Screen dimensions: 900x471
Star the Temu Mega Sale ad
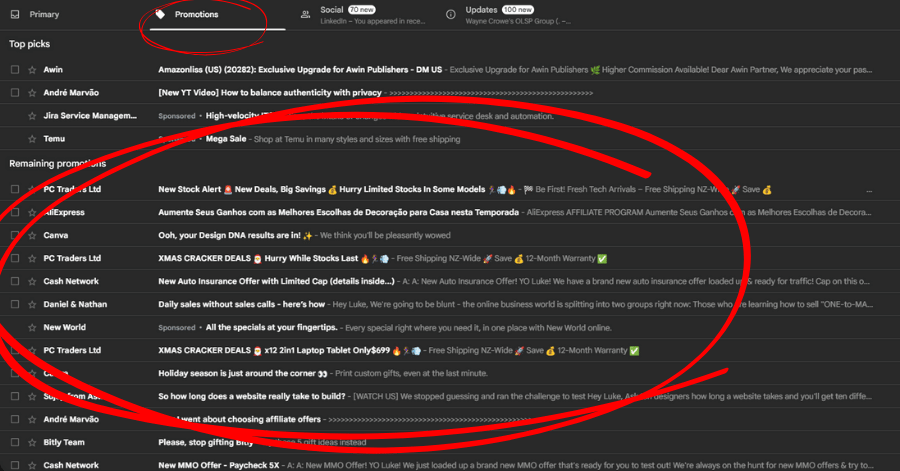click(x=32, y=139)
